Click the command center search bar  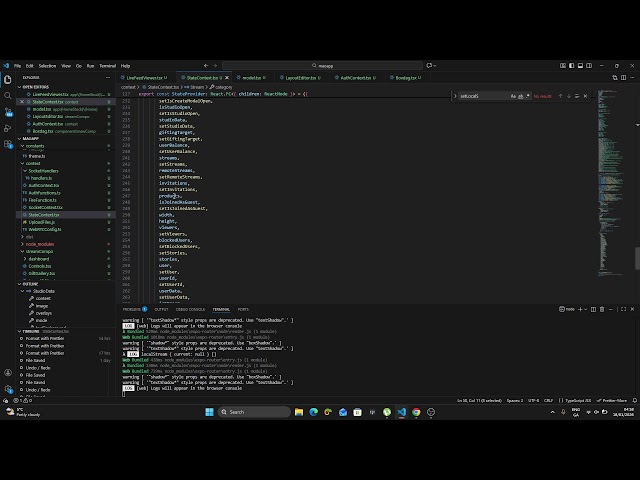322,65
